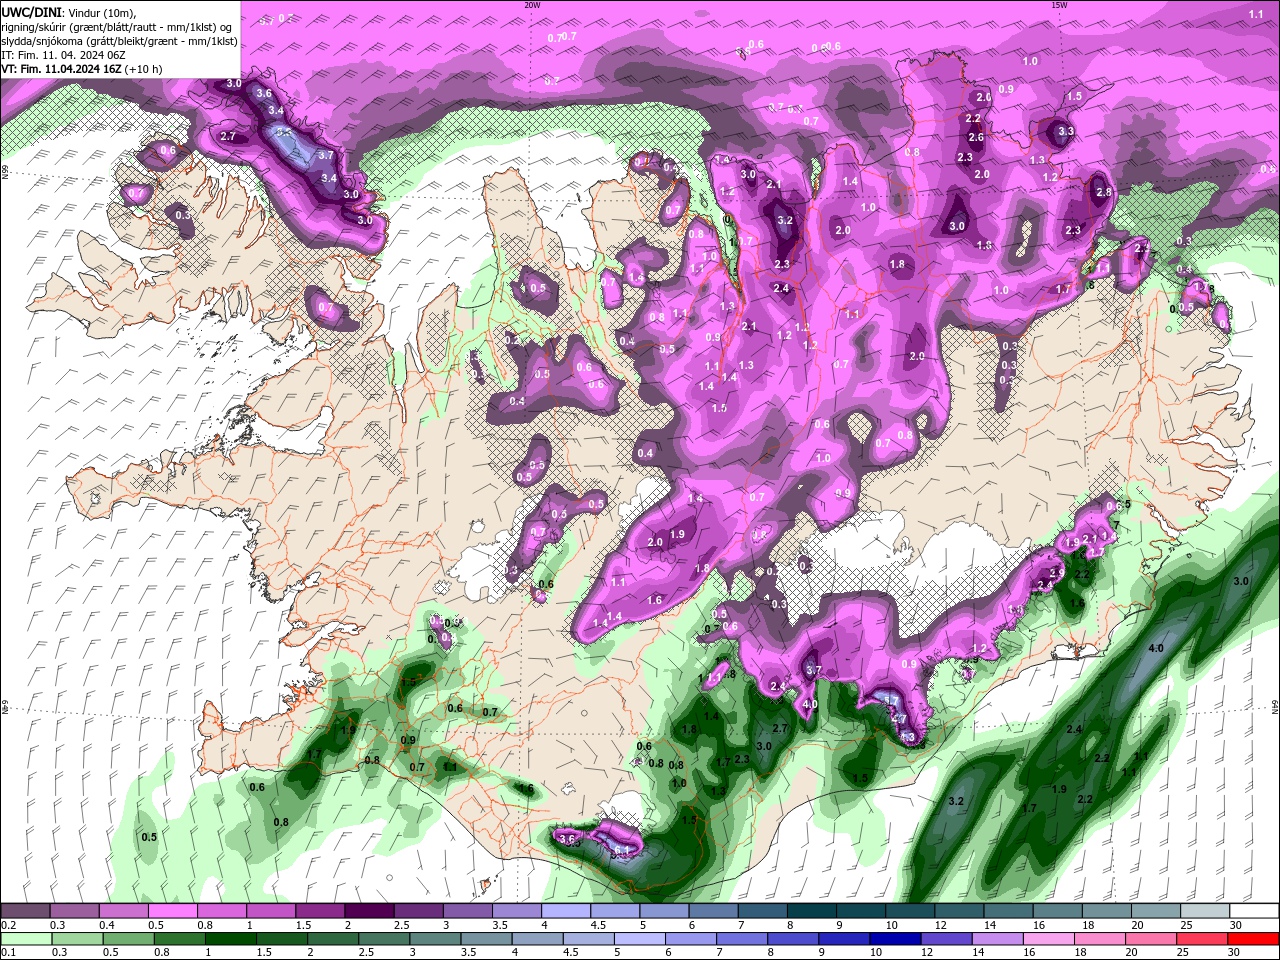Pick rain legend swatch between 8 and 9
Viewport: 1280px width, 960px height.
(794, 939)
